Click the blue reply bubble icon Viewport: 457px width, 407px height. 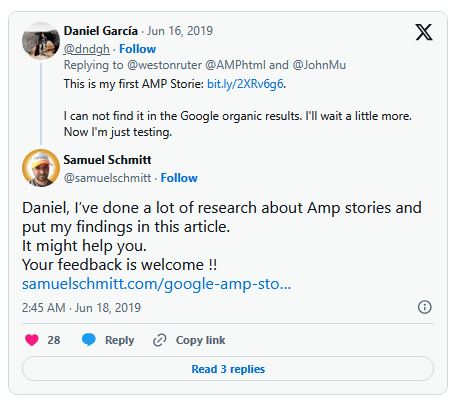pos(89,340)
